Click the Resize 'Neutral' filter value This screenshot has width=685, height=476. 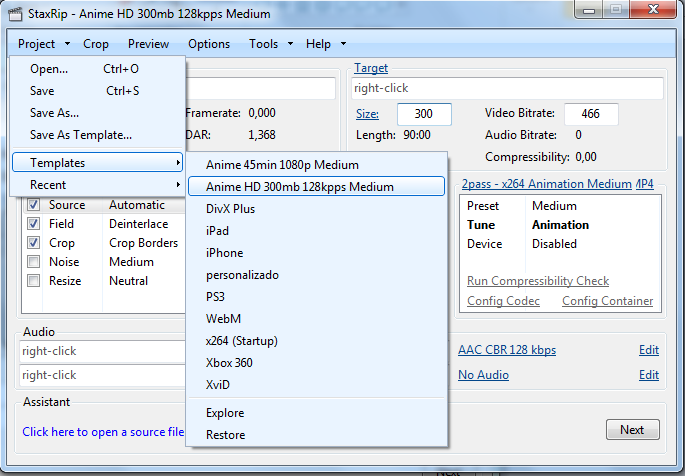click(x=128, y=281)
